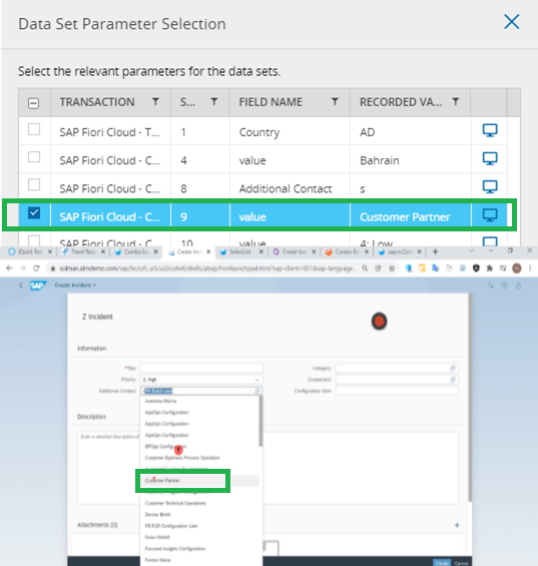Choose Customer Technical Operations from contact list

pyautogui.click(x=200, y=503)
